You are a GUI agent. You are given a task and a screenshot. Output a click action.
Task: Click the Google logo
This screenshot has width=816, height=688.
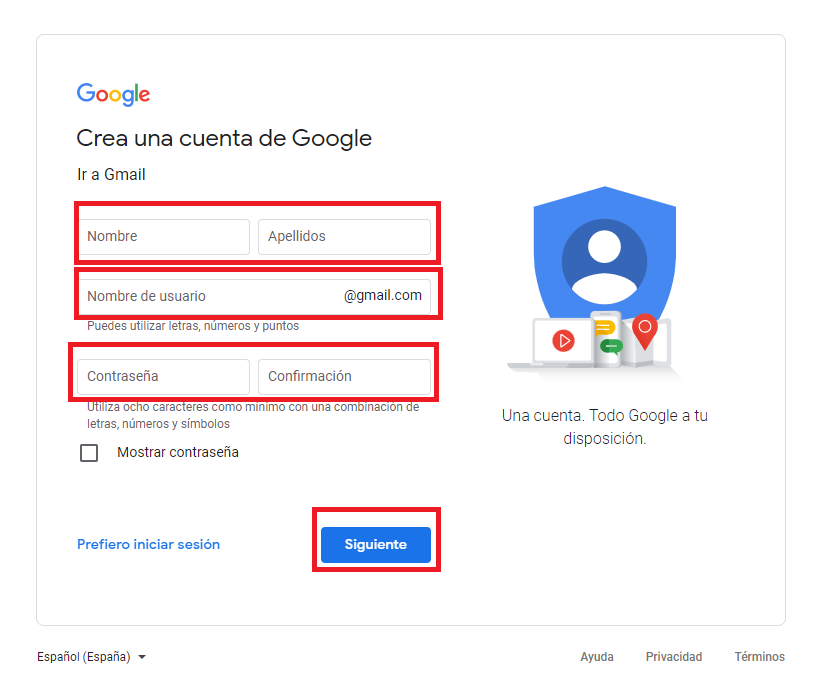[x=113, y=94]
